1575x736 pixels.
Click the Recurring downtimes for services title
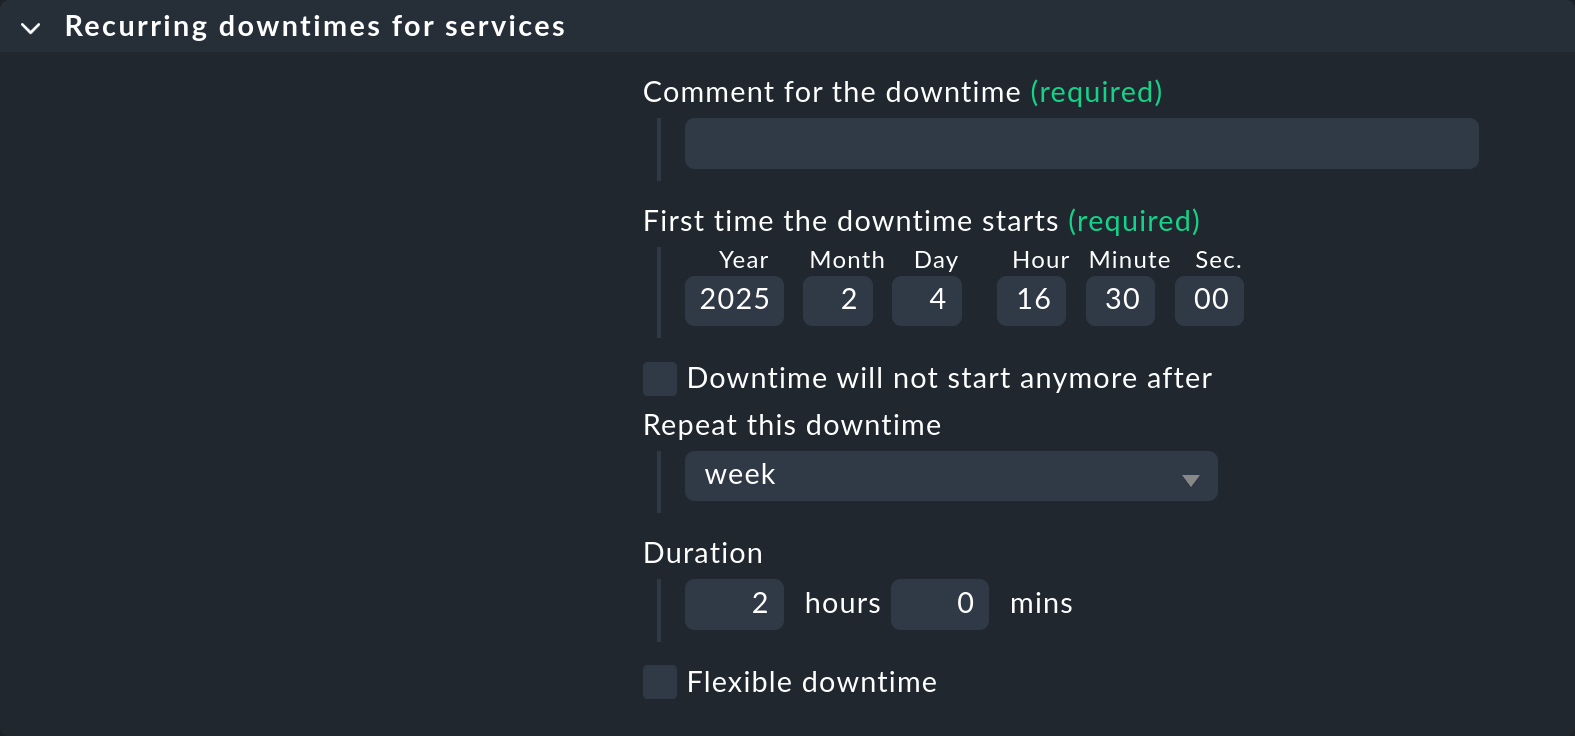click(316, 26)
